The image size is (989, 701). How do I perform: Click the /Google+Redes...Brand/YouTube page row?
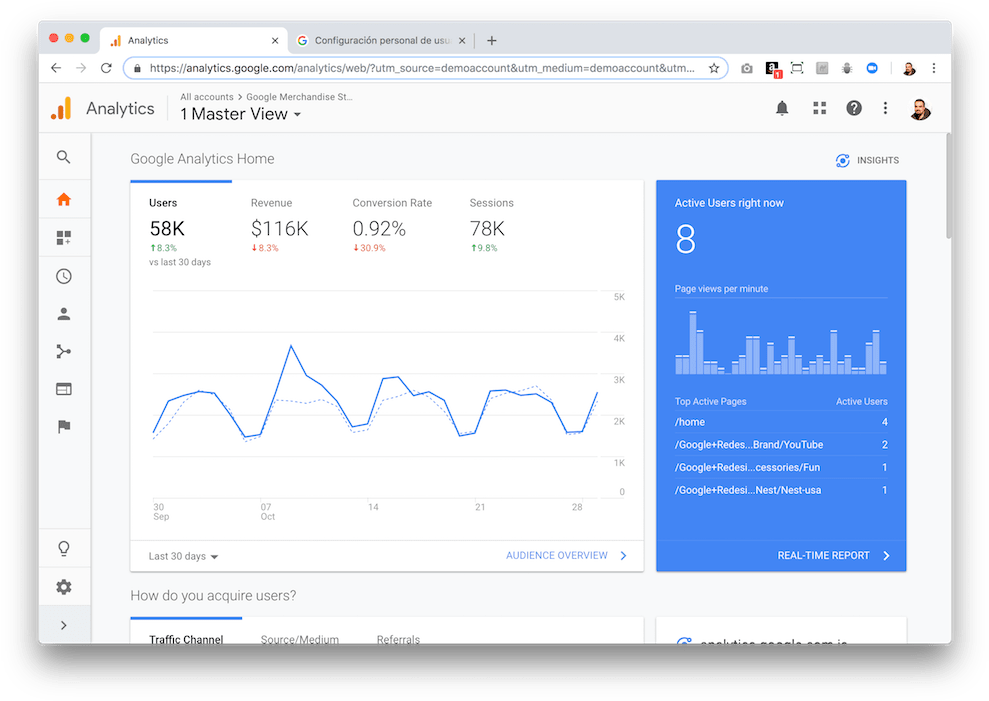click(781, 445)
